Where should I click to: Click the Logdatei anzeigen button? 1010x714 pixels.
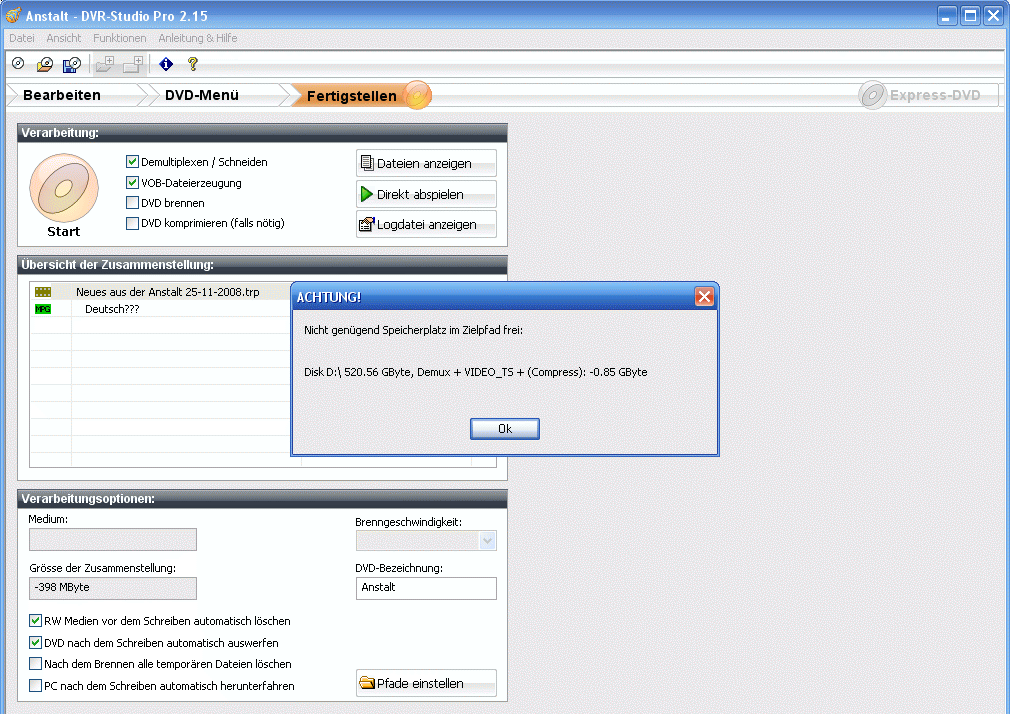(426, 225)
